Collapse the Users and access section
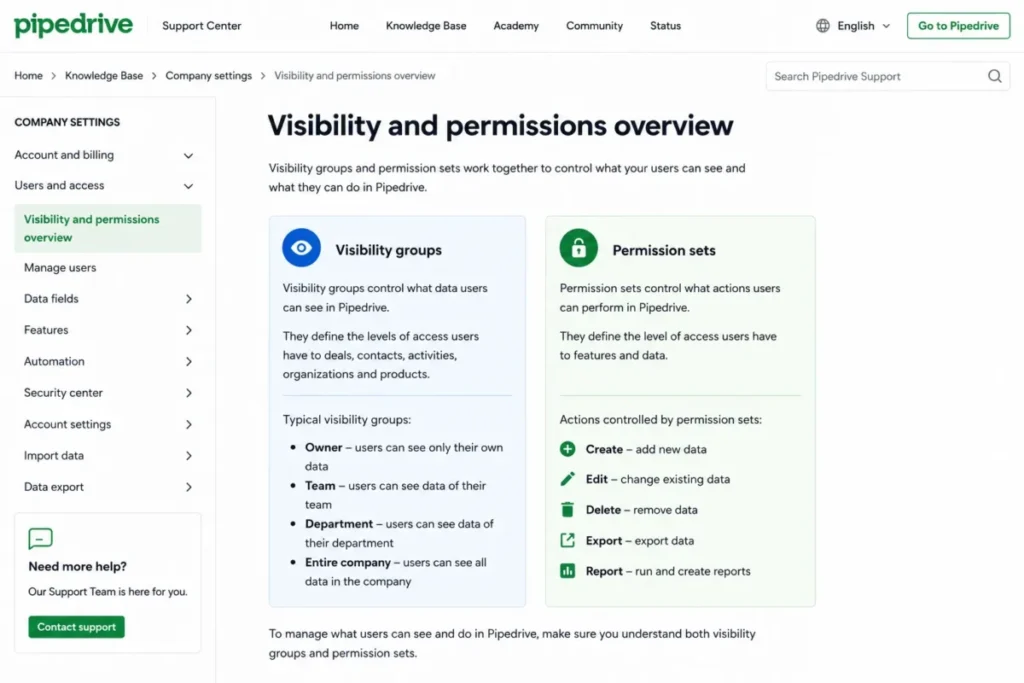 (188, 186)
